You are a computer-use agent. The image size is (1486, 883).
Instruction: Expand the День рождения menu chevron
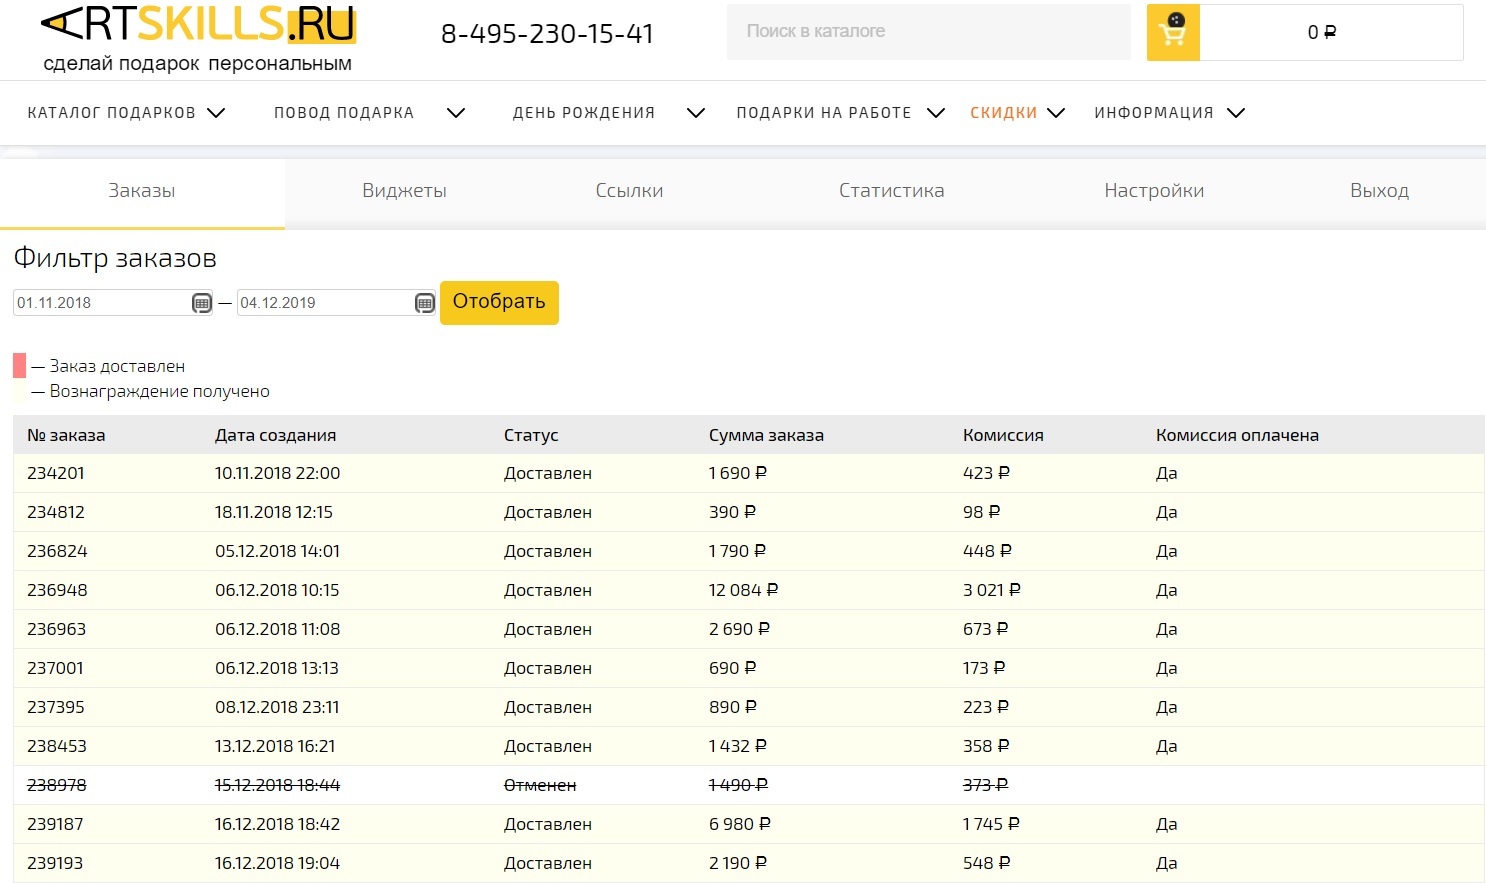tap(696, 113)
